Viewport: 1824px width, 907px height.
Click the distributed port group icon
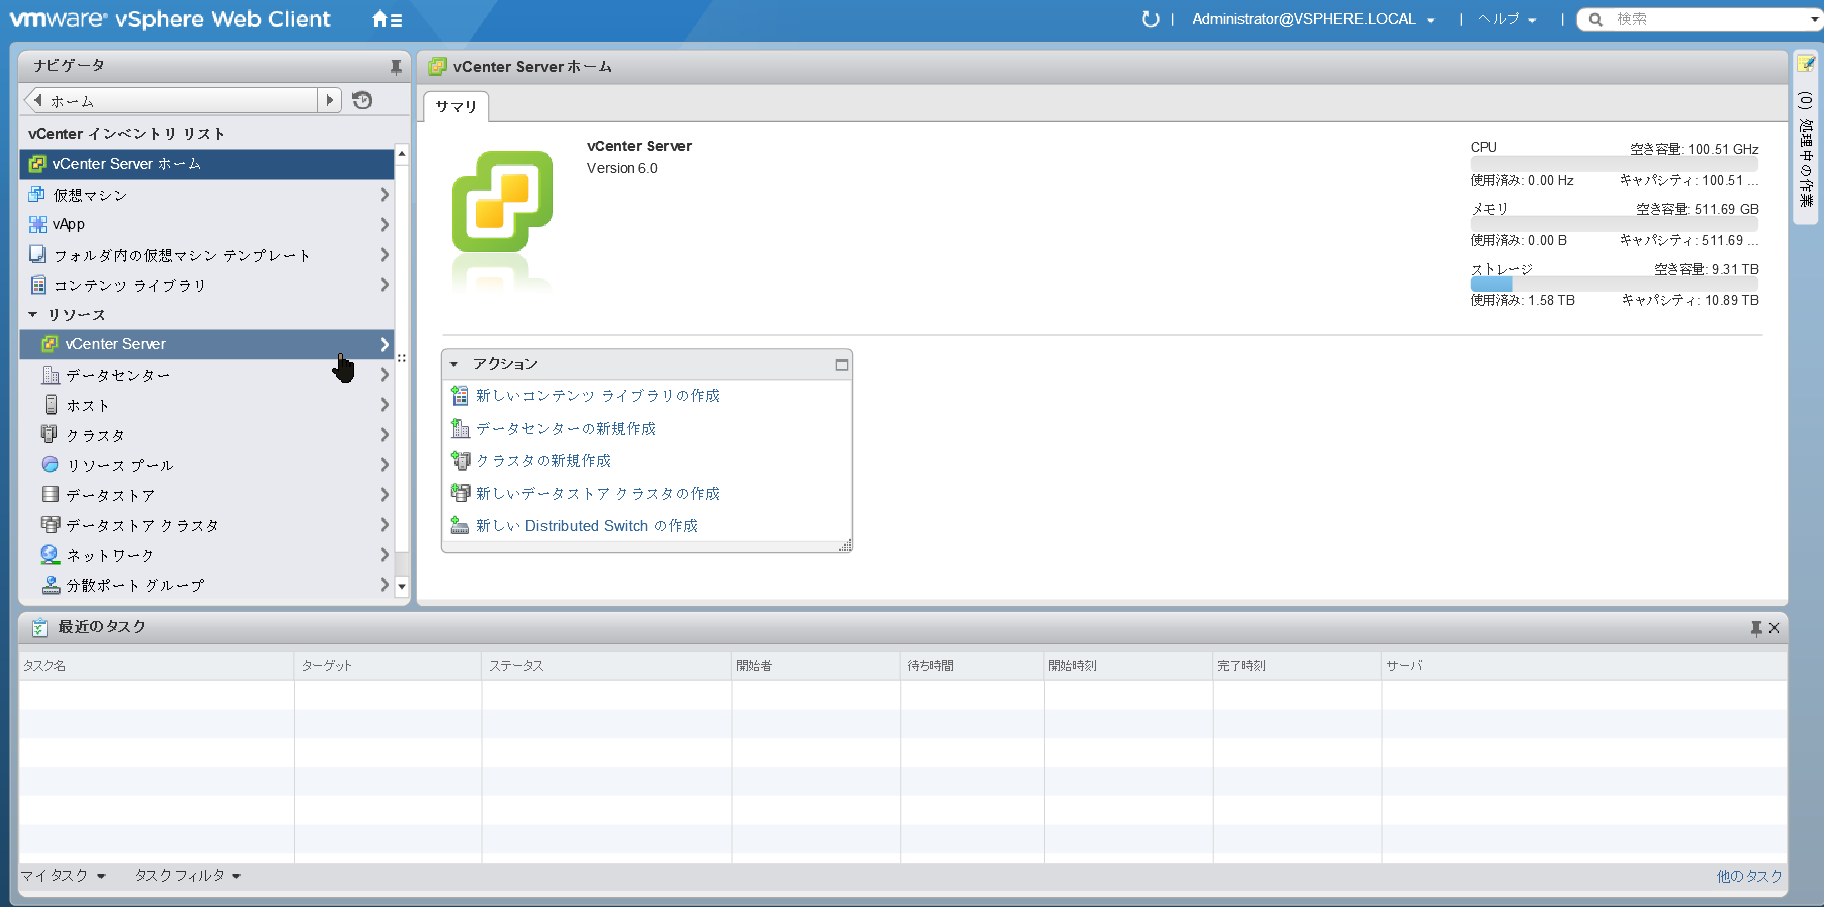(x=50, y=585)
